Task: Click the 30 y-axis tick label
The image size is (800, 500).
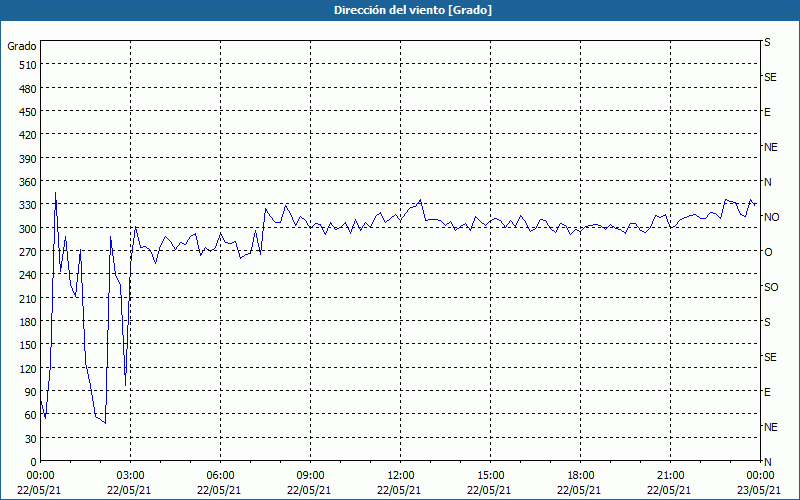Action: [x=31, y=439]
